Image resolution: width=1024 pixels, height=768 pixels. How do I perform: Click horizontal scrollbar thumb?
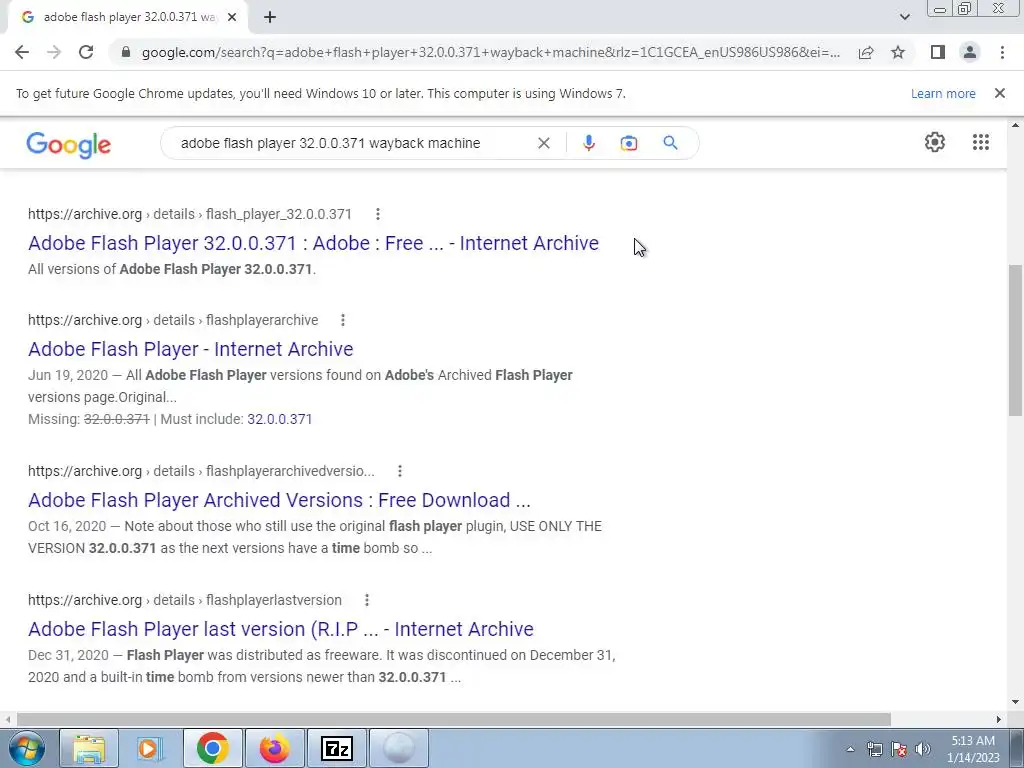click(454, 719)
